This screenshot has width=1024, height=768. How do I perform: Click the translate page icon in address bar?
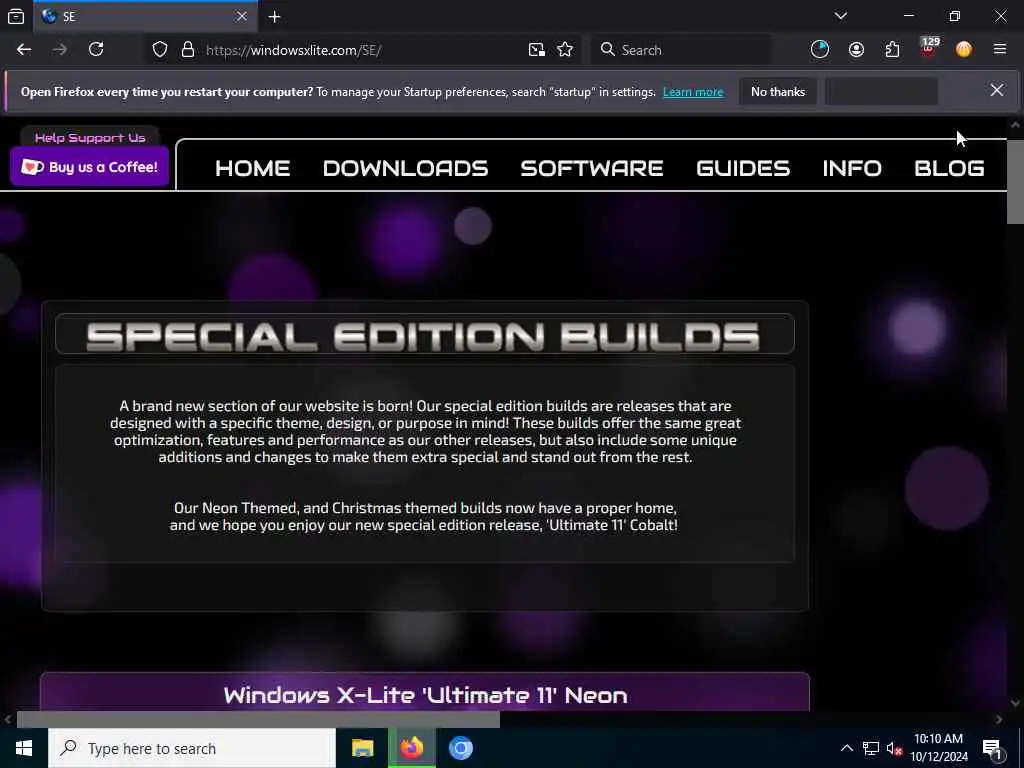tap(537, 50)
